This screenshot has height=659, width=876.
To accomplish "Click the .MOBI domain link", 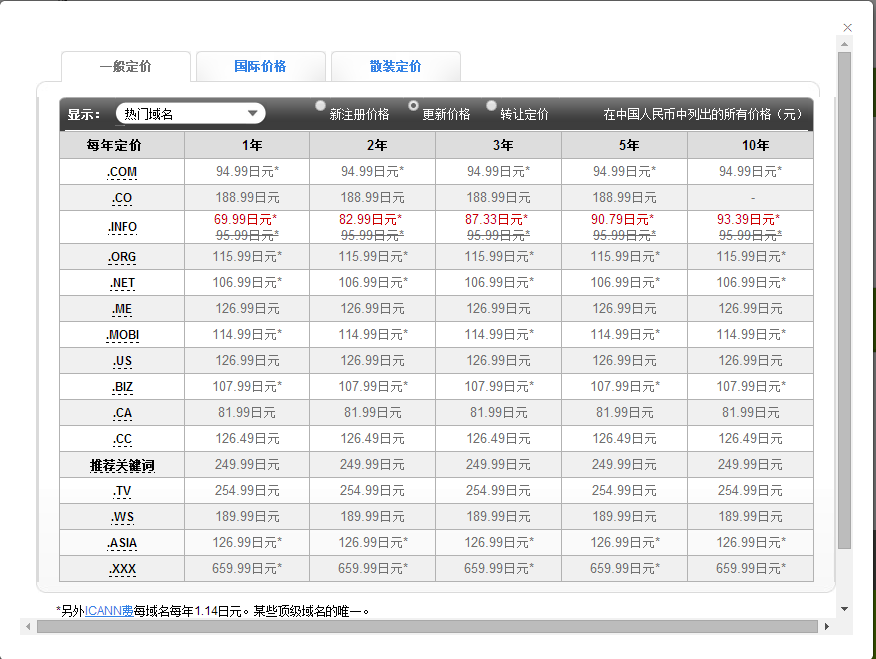I will (x=122, y=335).
